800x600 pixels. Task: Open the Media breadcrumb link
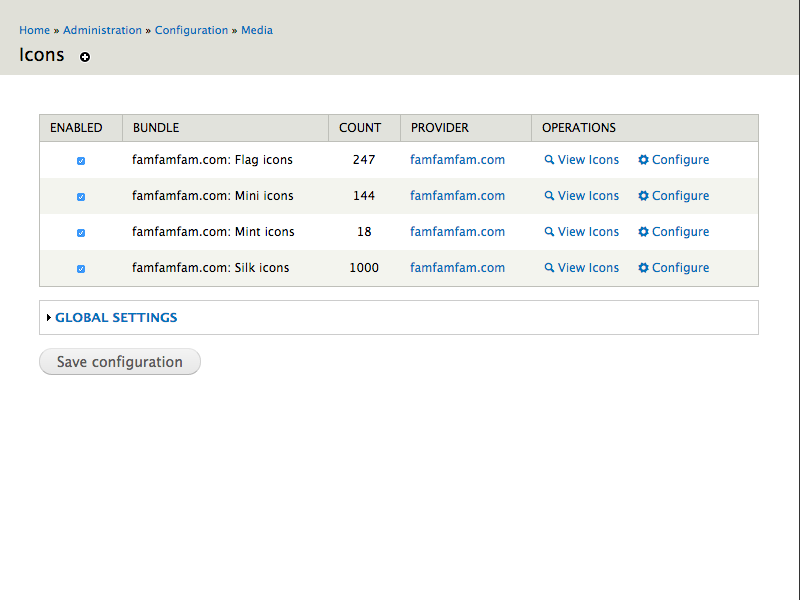point(257,30)
